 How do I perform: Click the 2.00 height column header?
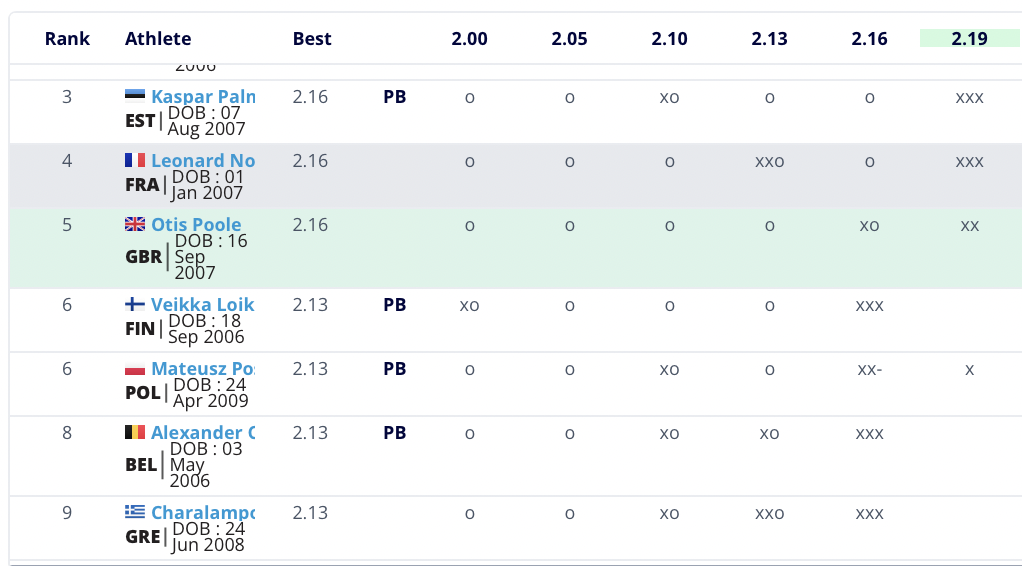click(469, 39)
